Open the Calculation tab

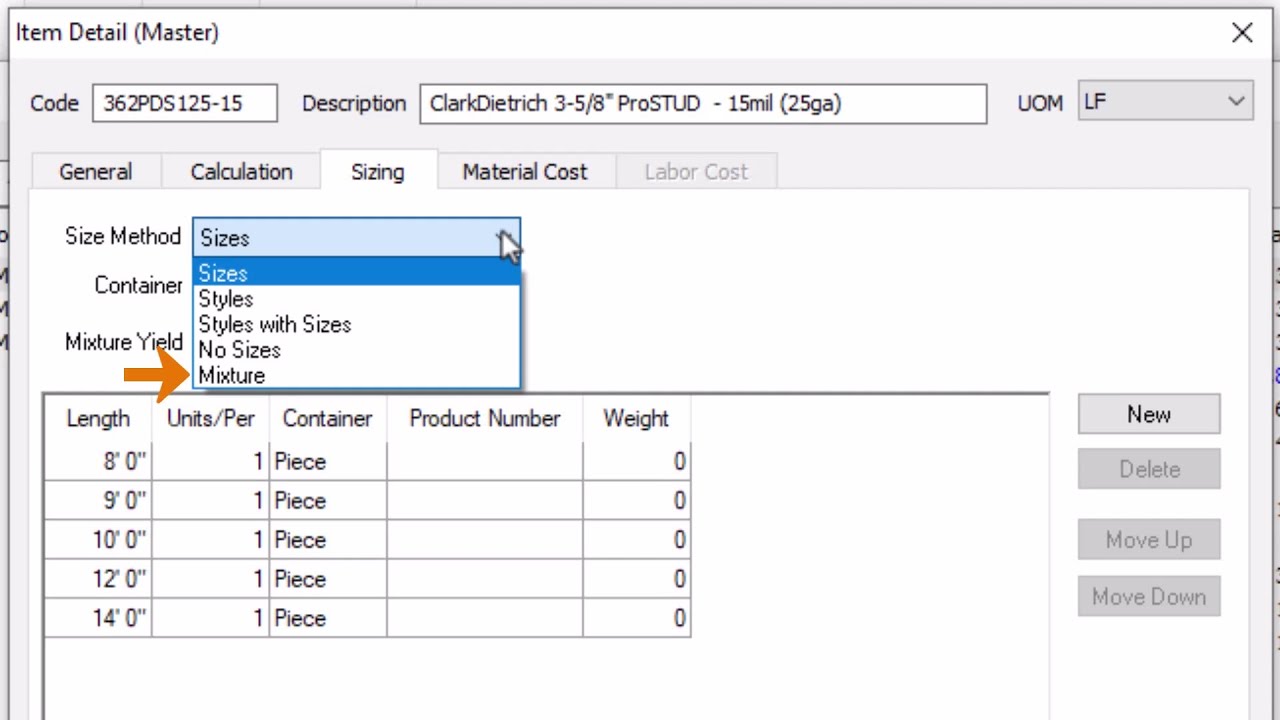[241, 172]
